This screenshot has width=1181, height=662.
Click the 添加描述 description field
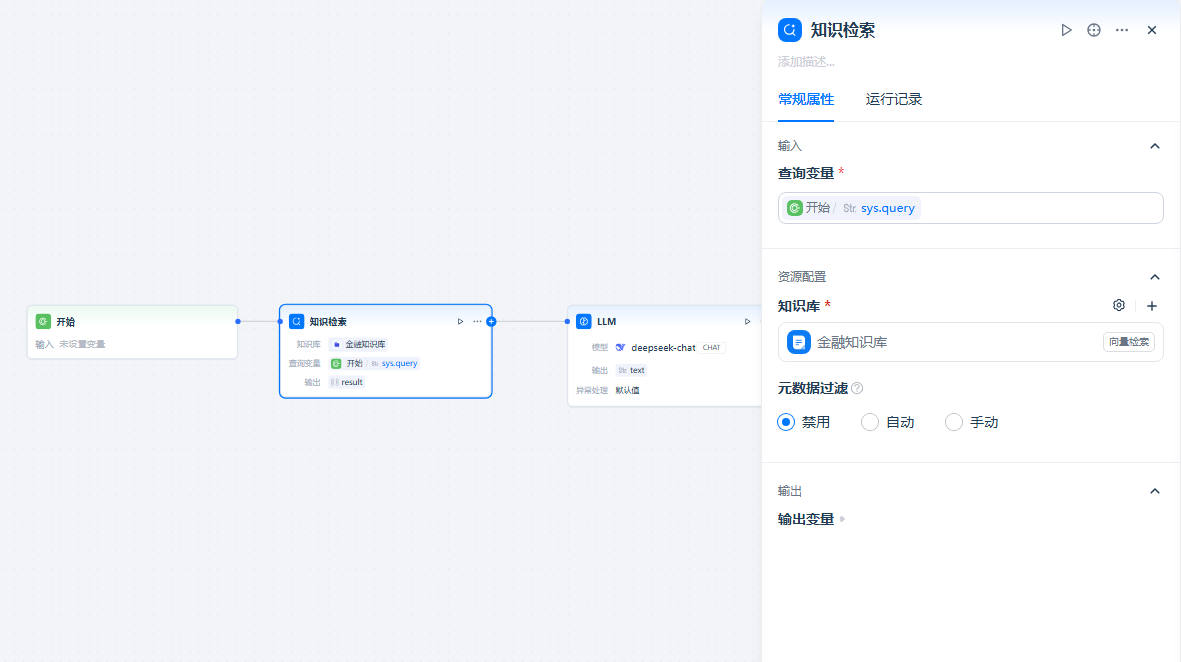[808, 60]
